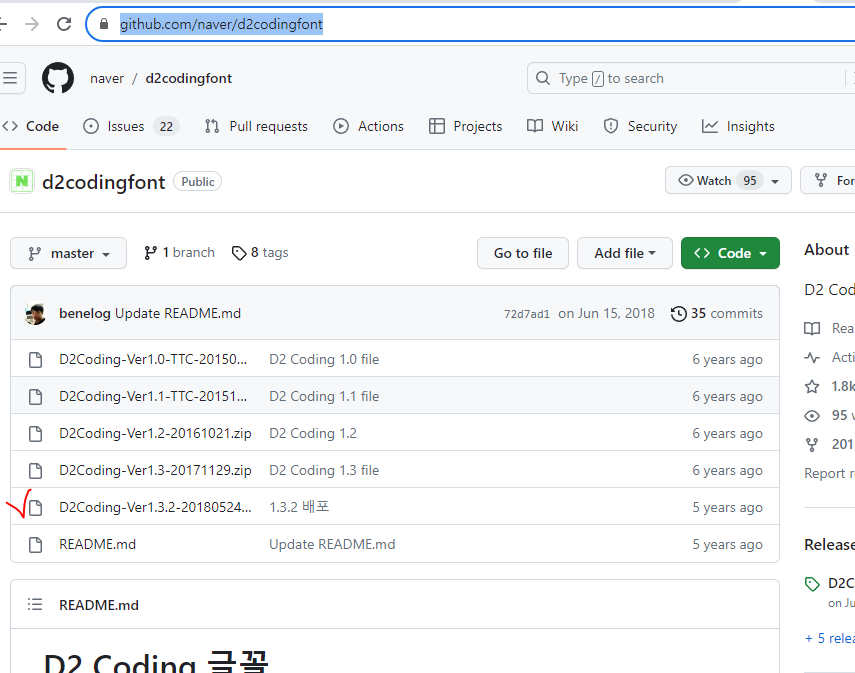Click the d2codingfont repository avatar icon
Image resolution: width=855 pixels, height=673 pixels.
(x=21, y=181)
